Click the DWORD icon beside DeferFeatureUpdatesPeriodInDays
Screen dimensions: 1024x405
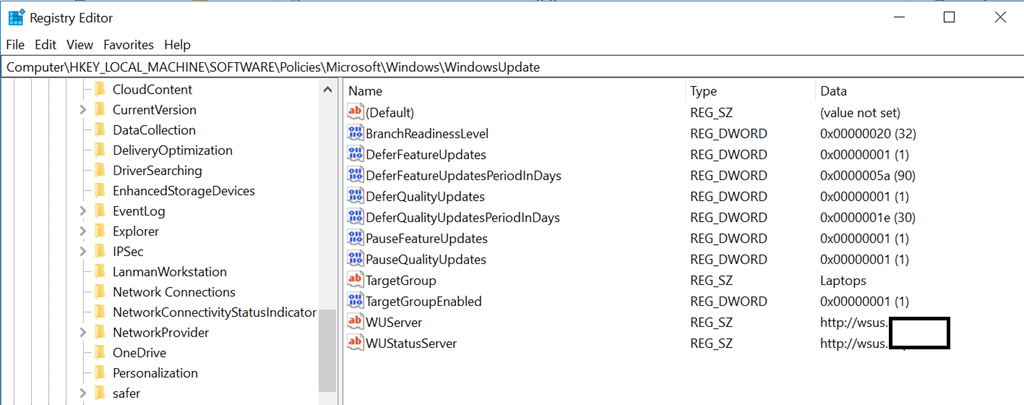[x=355, y=175]
